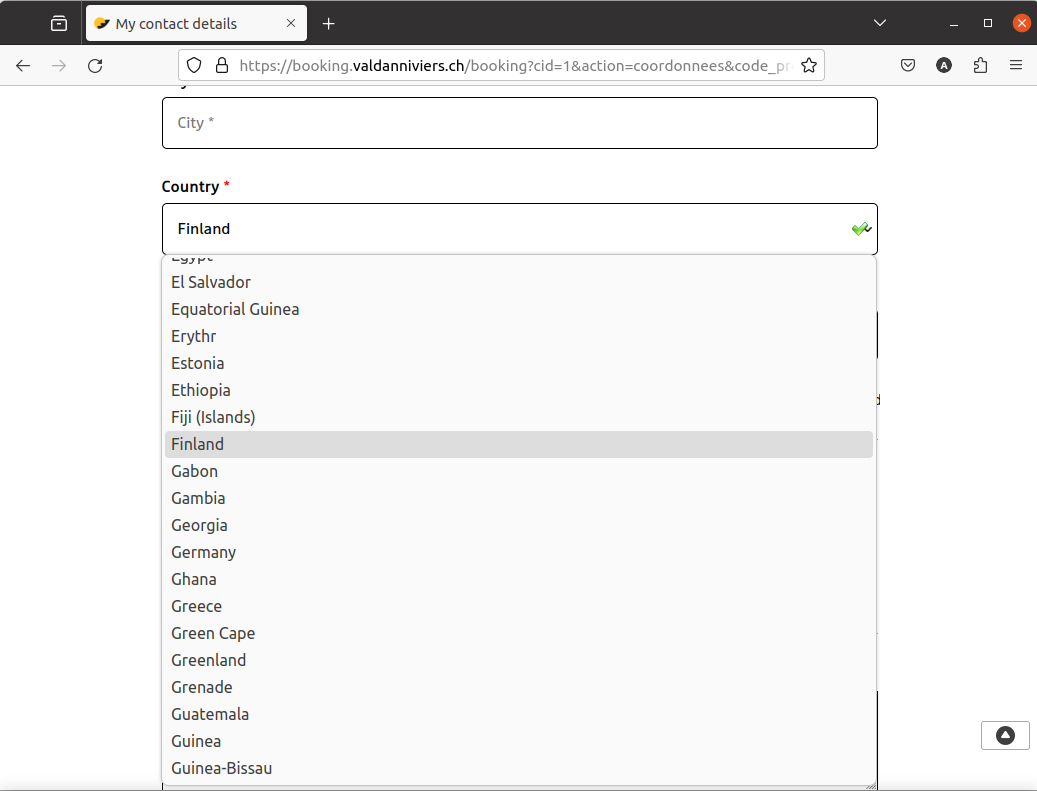
Task: Choose Fiji (Islands) option
Action: pyautogui.click(x=213, y=417)
